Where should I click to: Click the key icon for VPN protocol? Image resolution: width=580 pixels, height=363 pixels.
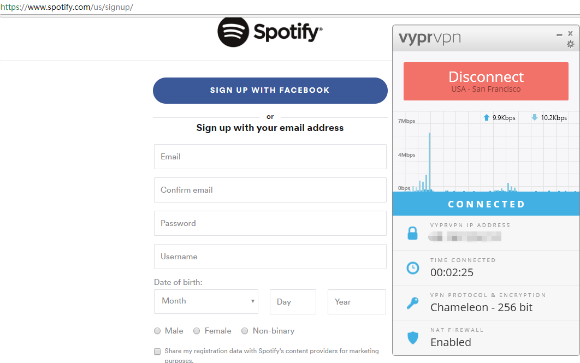pos(412,303)
